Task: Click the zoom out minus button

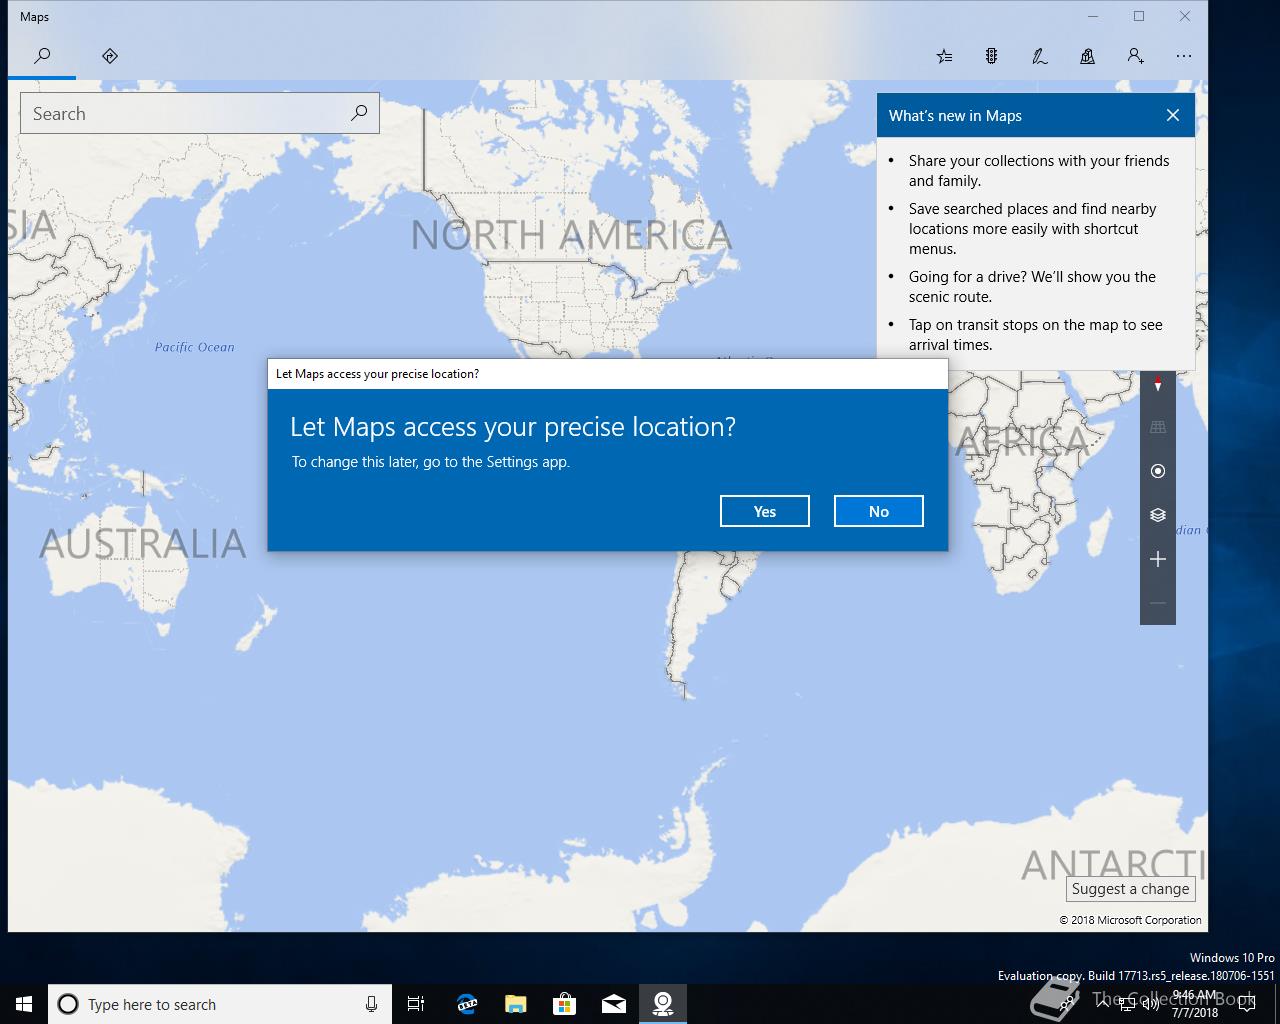Action: 1158,603
